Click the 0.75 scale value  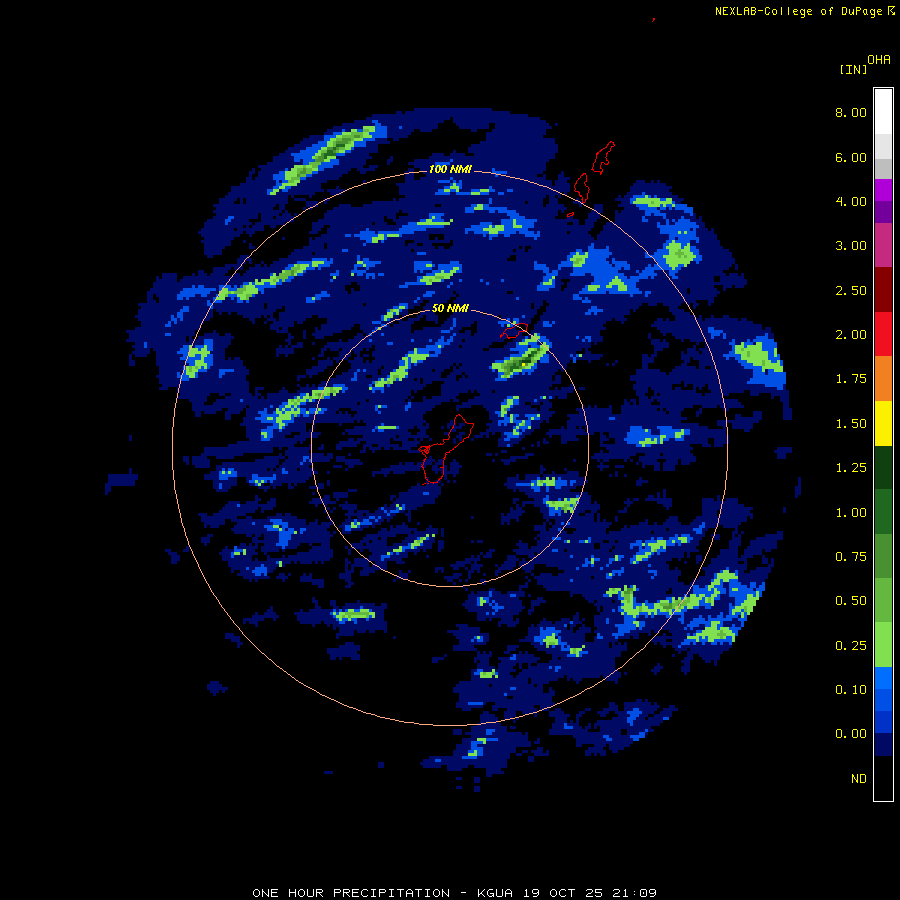point(851,557)
